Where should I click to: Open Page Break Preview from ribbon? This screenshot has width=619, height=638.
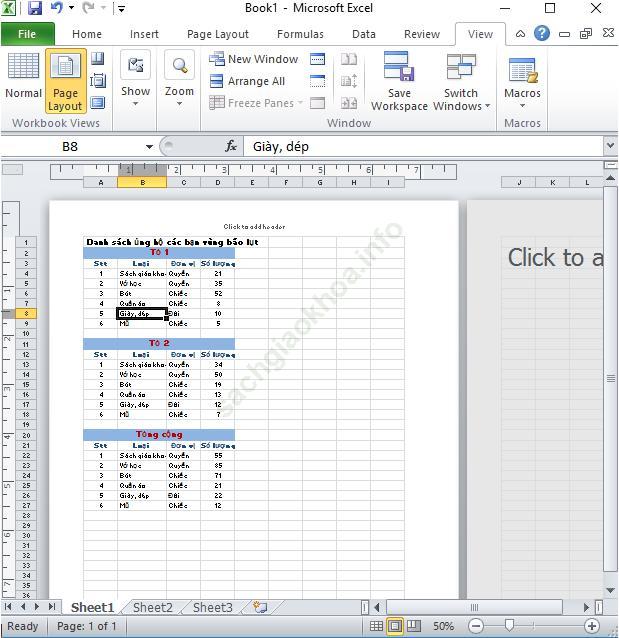pyautogui.click(x=98, y=59)
